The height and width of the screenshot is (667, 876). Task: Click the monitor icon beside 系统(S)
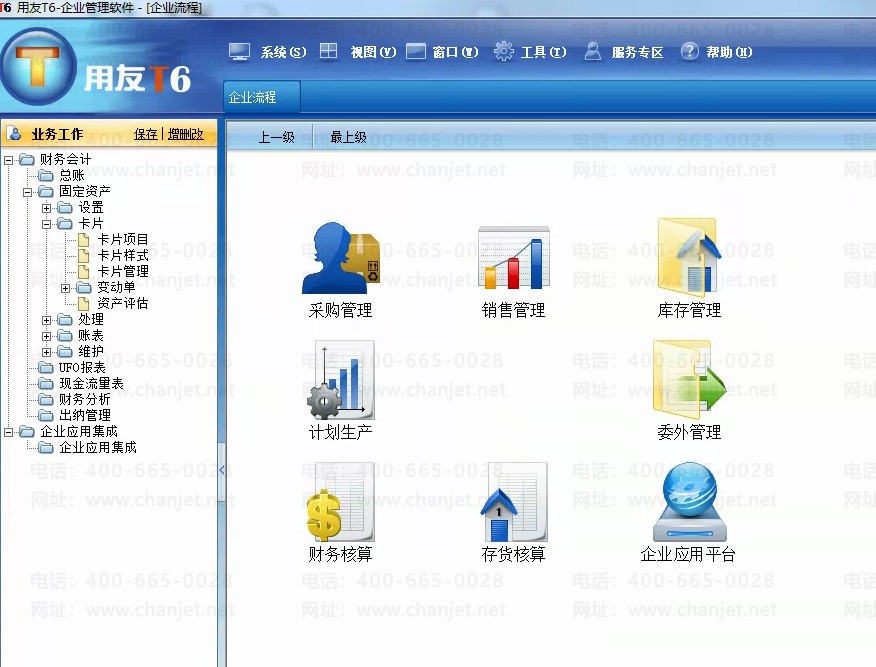[239, 52]
